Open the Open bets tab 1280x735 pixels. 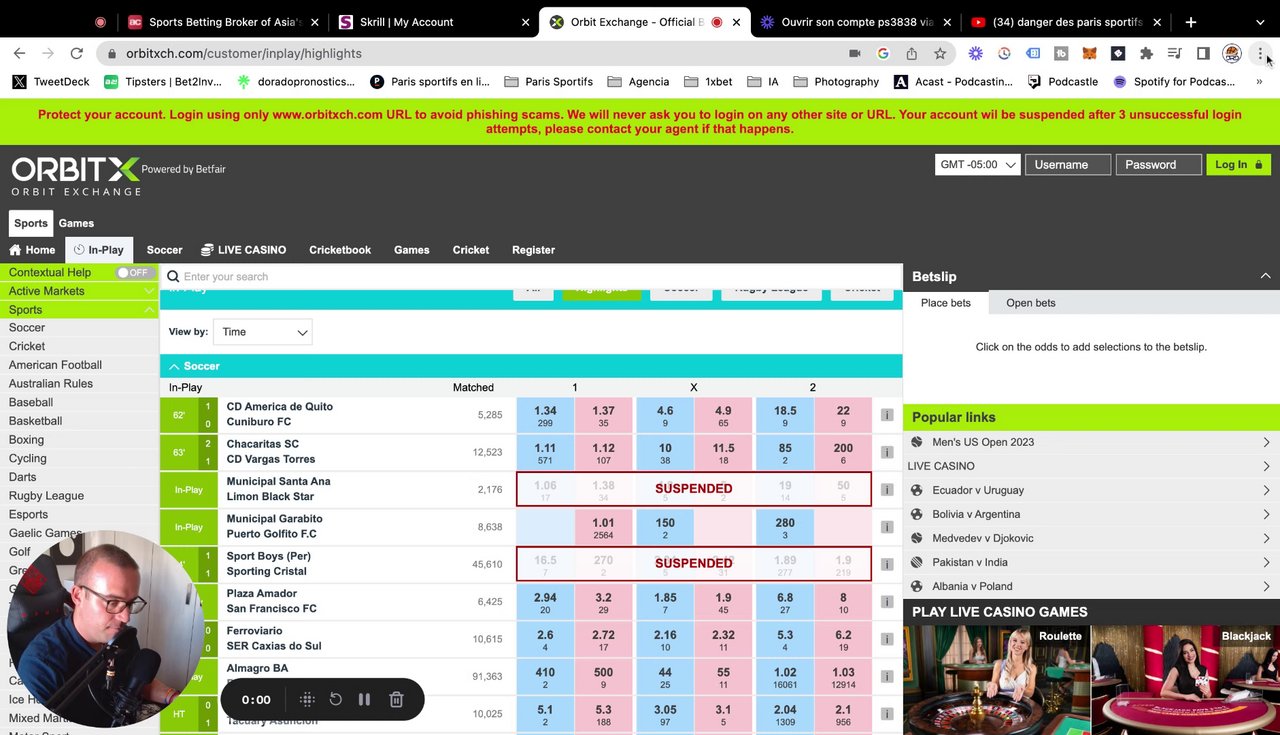tap(1030, 303)
